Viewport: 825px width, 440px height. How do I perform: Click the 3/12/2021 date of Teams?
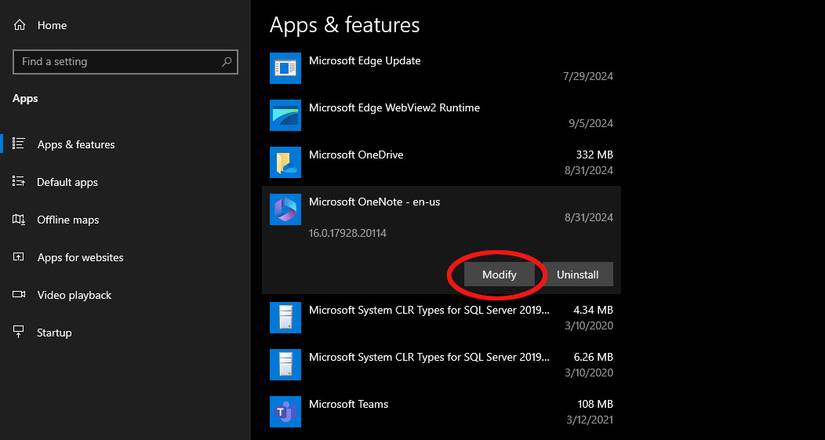pos(588,420)
